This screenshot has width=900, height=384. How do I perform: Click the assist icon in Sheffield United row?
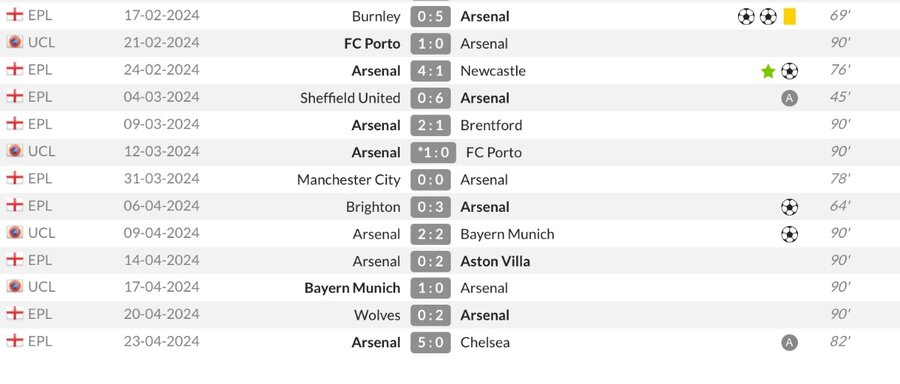789,98
